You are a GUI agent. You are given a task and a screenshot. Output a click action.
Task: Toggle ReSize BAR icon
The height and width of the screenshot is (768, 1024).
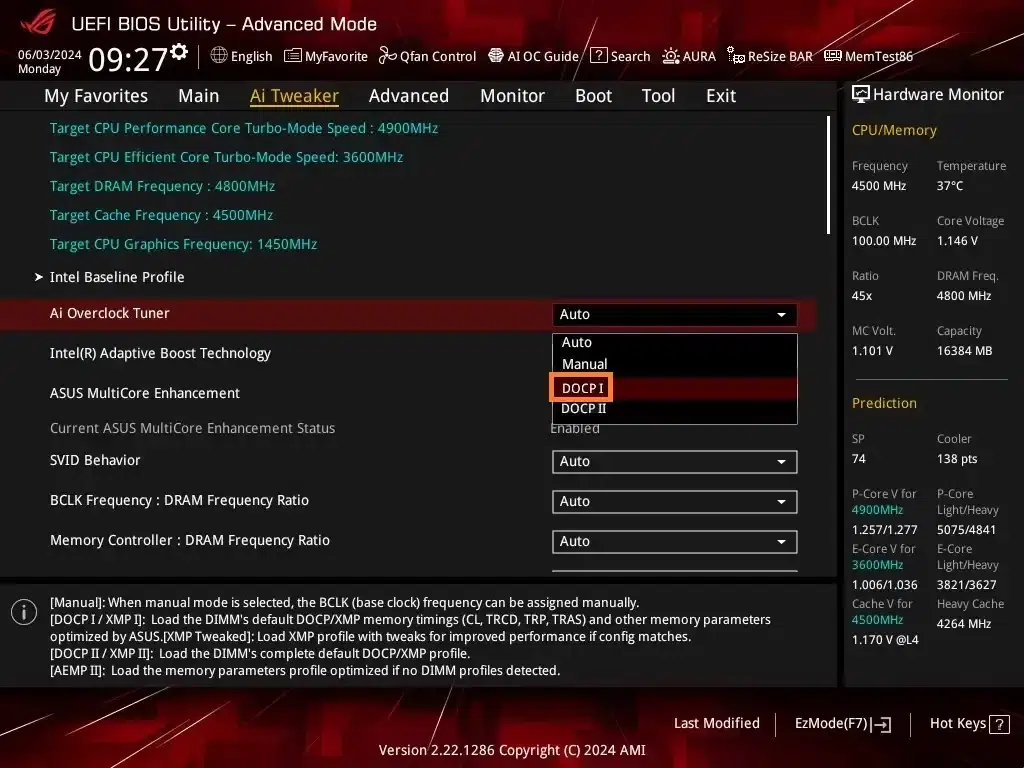736,56
